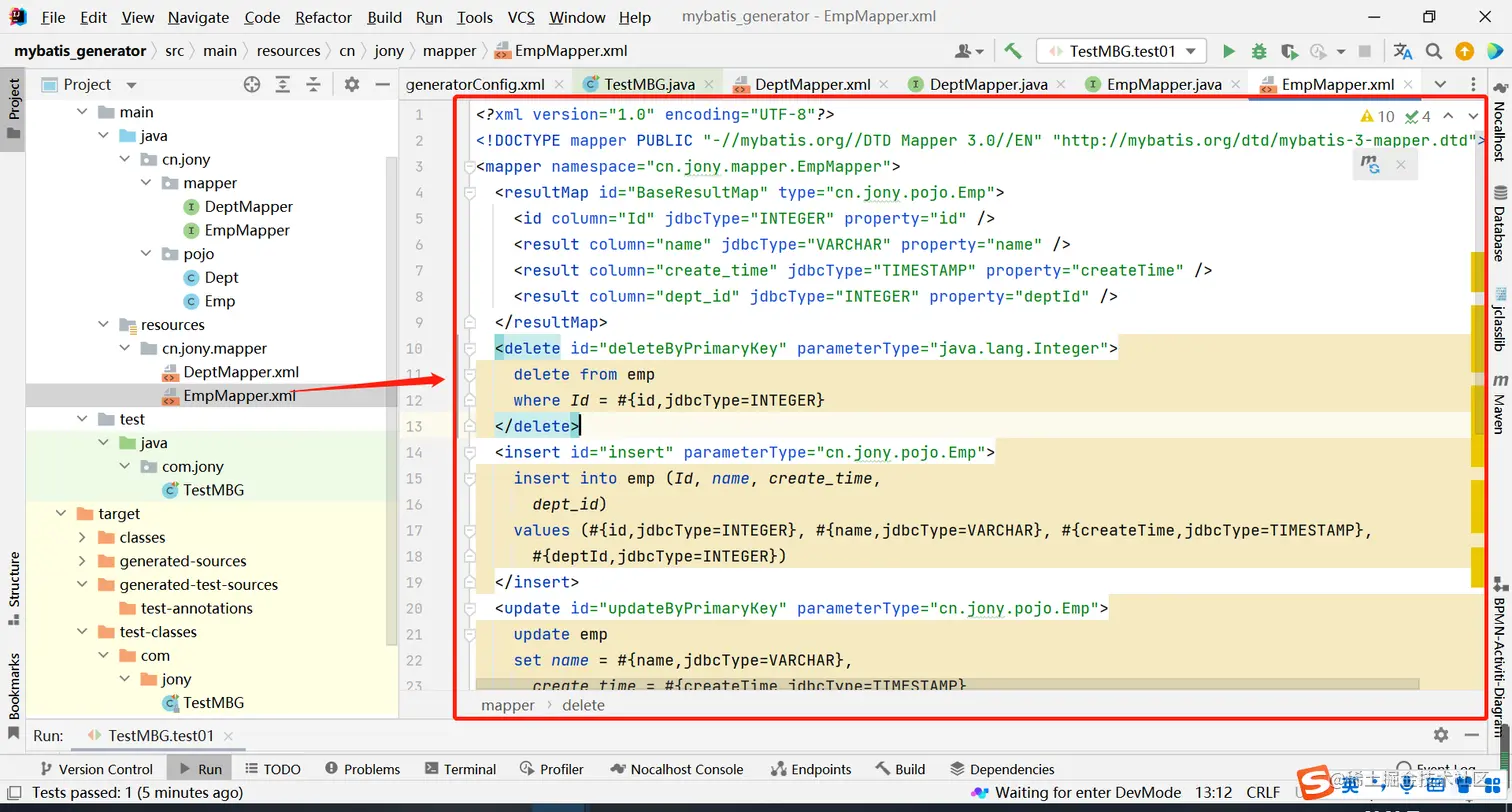1512x812 pixels.
Task: Close the TestMBG.java editor tab
Action: [x=711, y=85]
